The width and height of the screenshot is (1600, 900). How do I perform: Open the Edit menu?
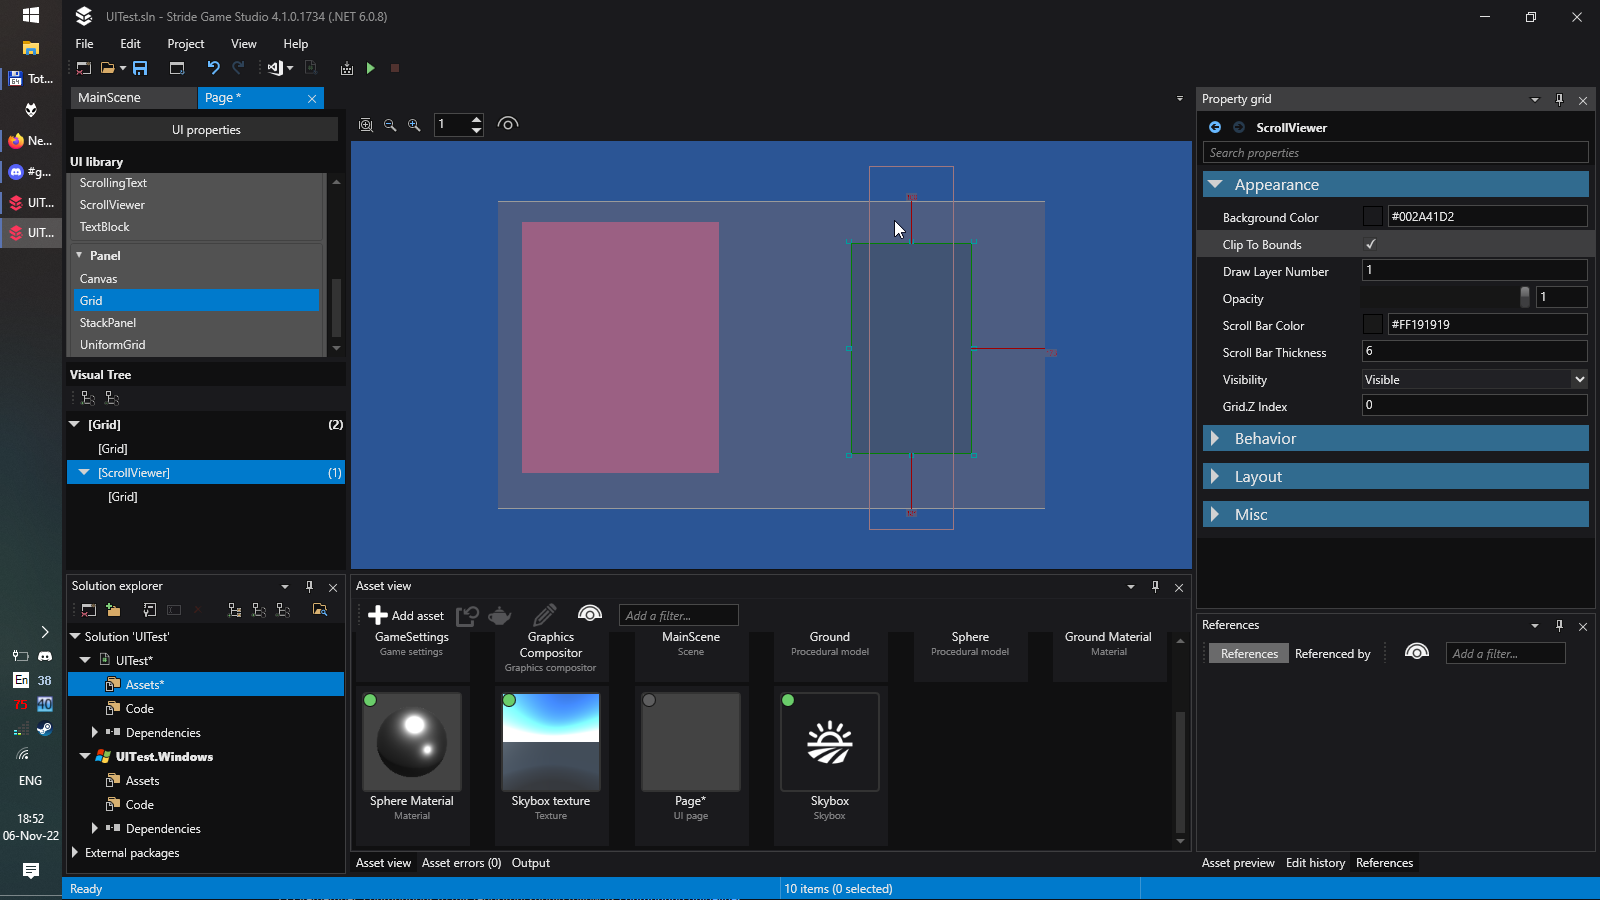[130, 44]
